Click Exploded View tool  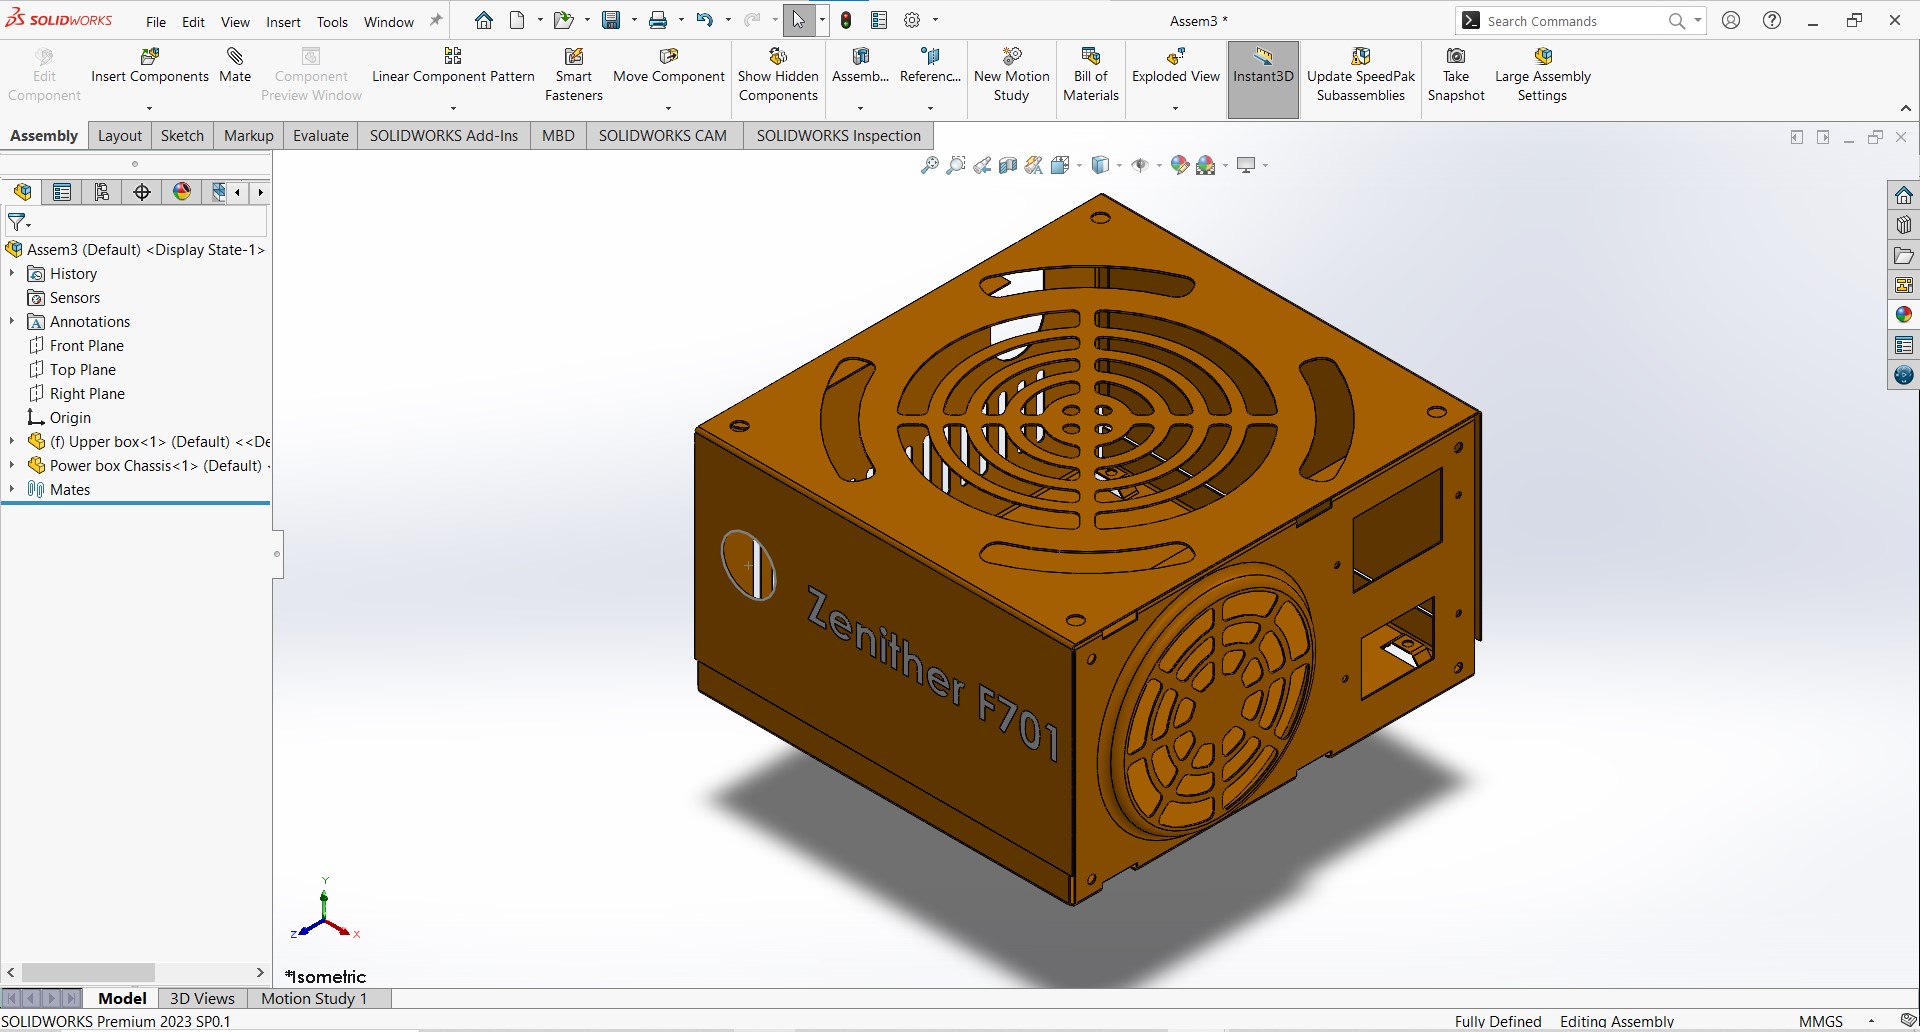tap(1175, 66)
